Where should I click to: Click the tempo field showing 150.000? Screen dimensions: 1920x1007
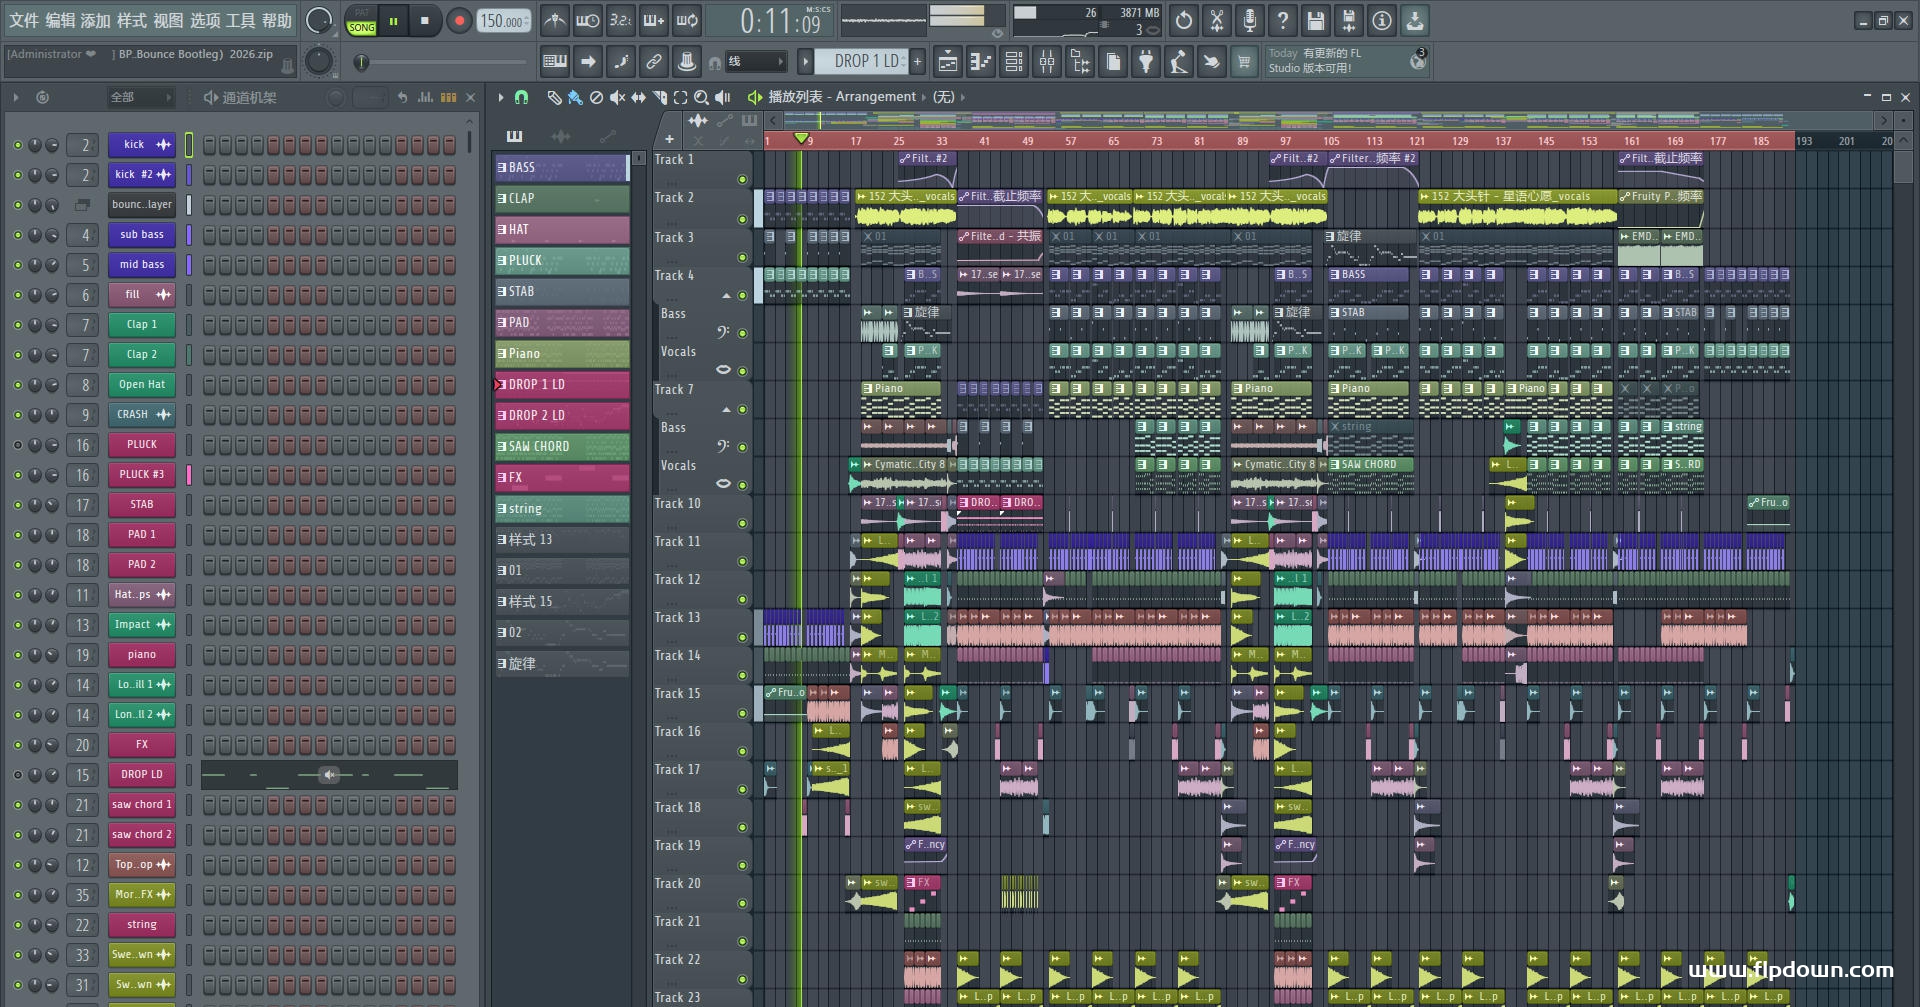pyautogui.click(x=505, y=21)
